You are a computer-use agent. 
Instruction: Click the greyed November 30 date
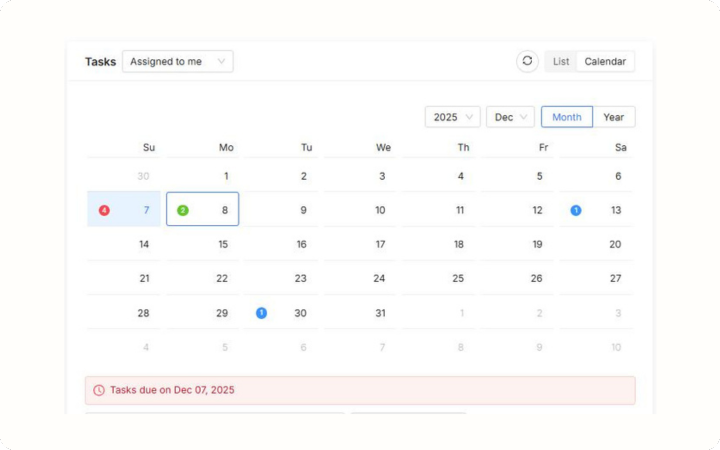click(124, 175)
